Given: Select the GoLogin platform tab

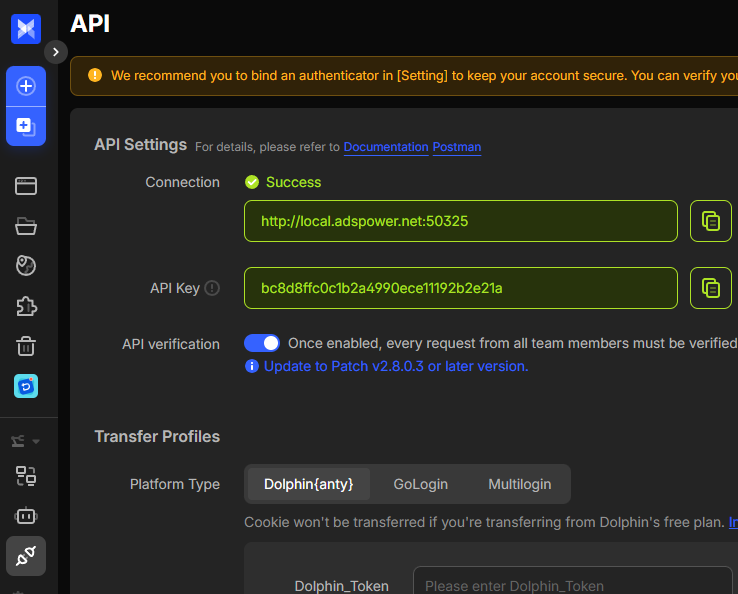Looking at the screenshot, I should (x=420, y=484).
